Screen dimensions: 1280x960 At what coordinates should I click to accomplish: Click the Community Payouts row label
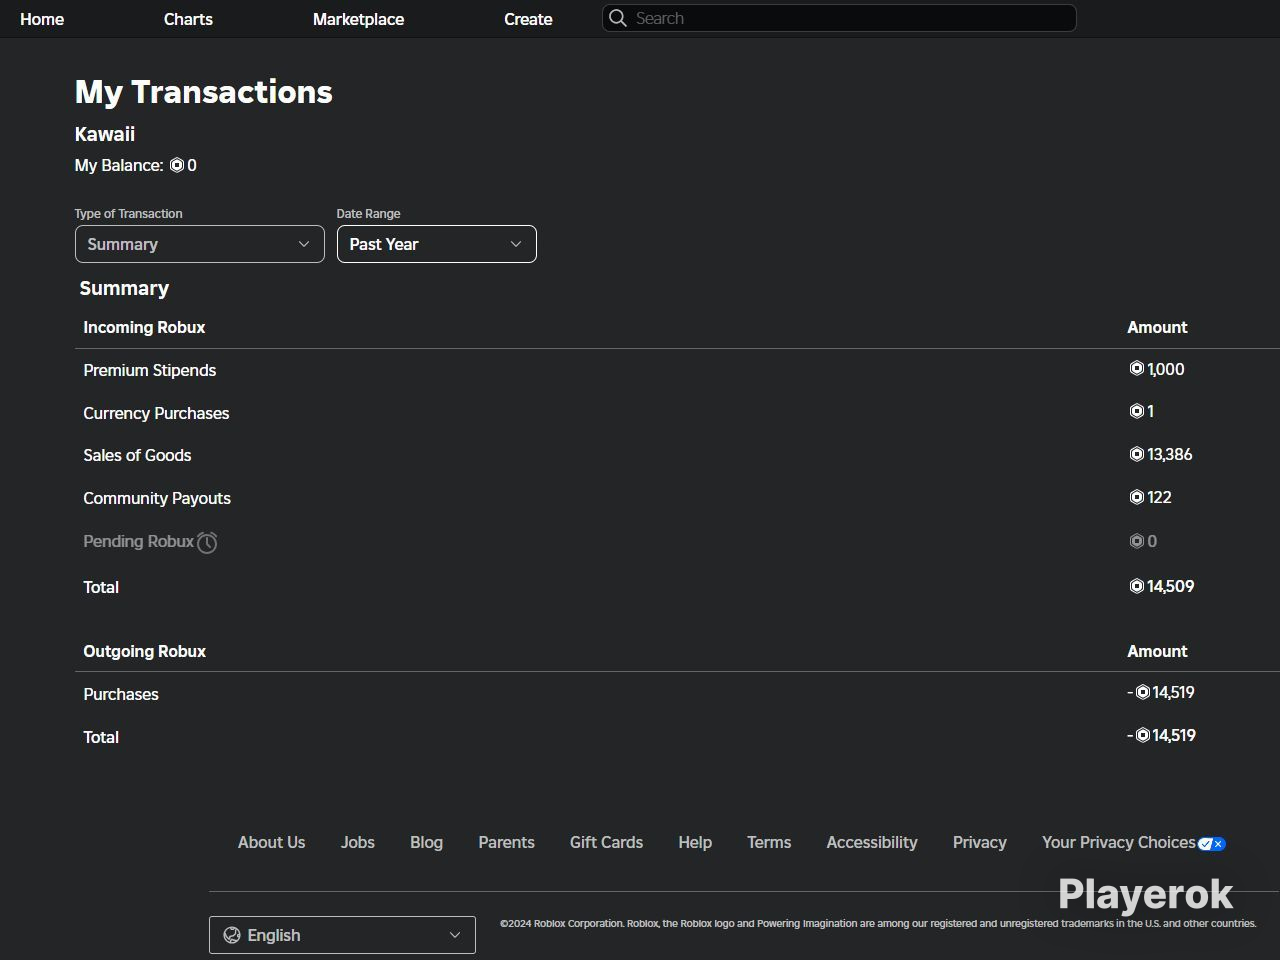[x=157, y=498]
